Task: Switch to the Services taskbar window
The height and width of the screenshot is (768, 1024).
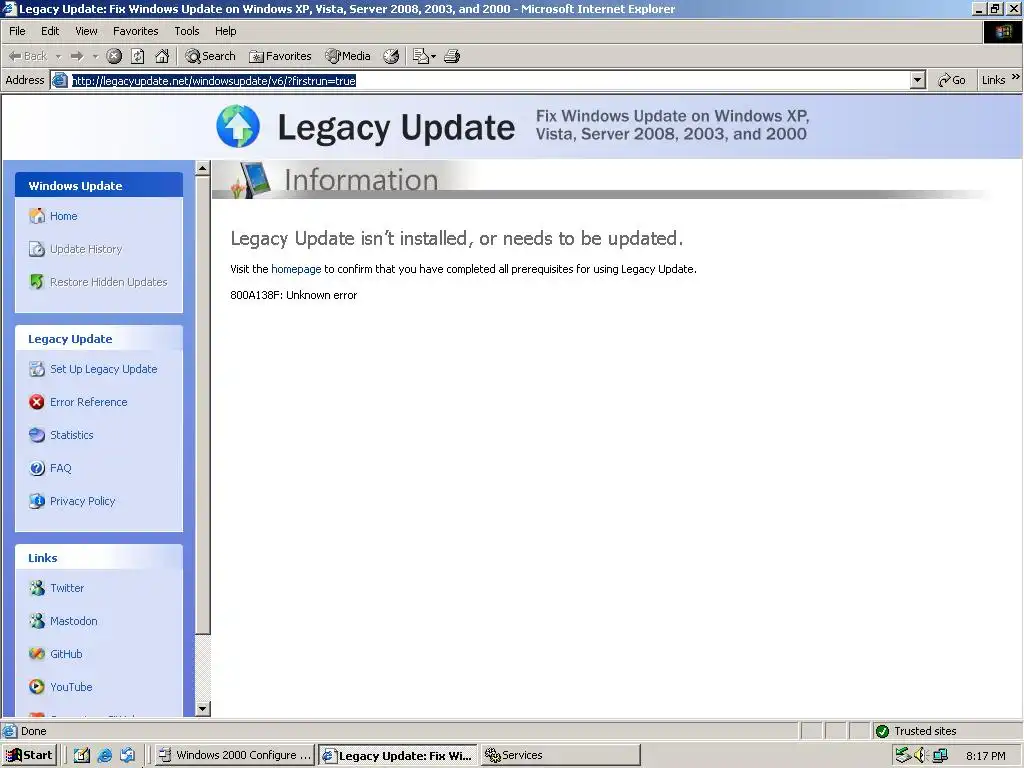Action: pyautogui.click(x=560, y=755)
